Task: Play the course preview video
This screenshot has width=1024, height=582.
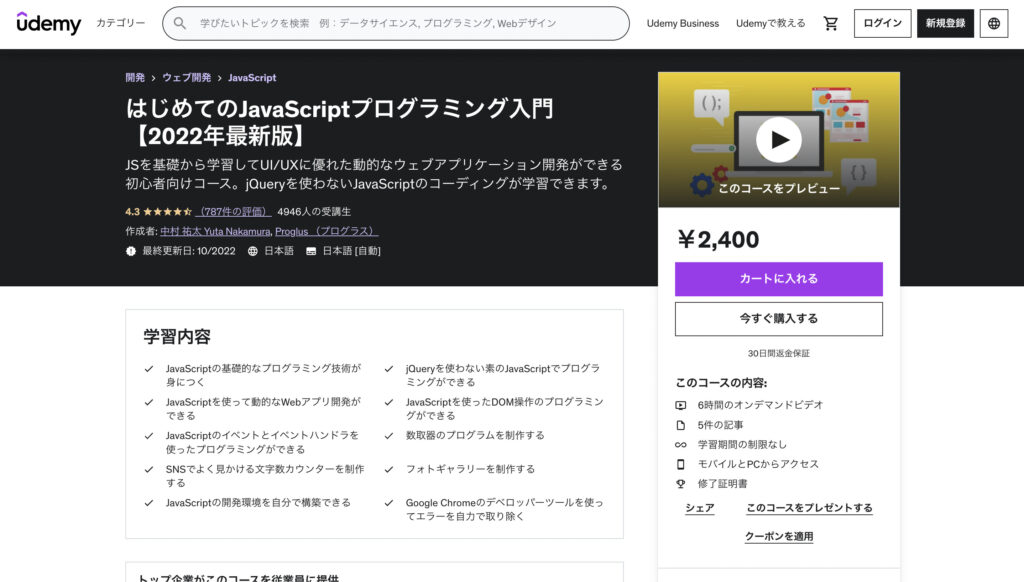Action: tap(778, 140)
